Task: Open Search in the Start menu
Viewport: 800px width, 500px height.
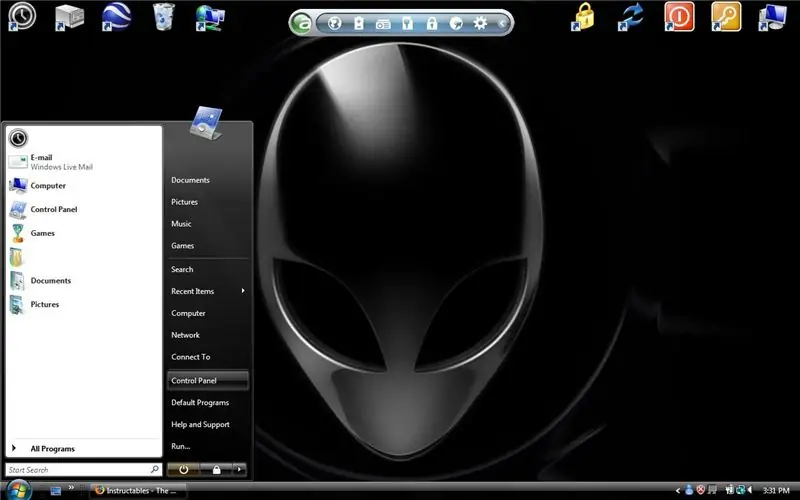Action: pos(208,269)
